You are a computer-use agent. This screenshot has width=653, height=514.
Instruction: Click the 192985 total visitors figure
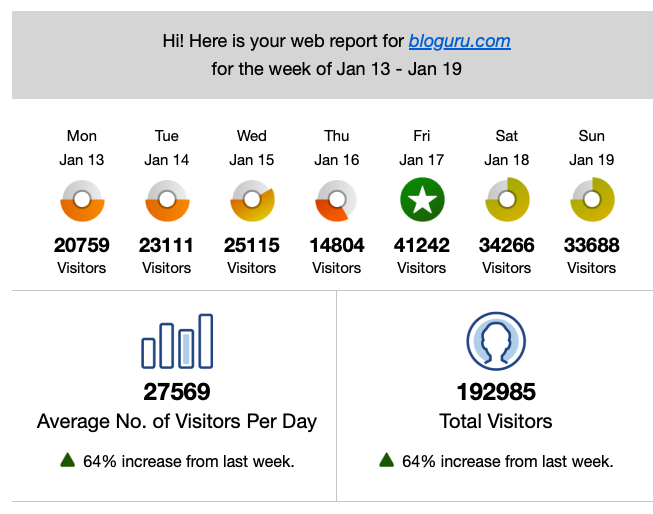tap(496, 392)
